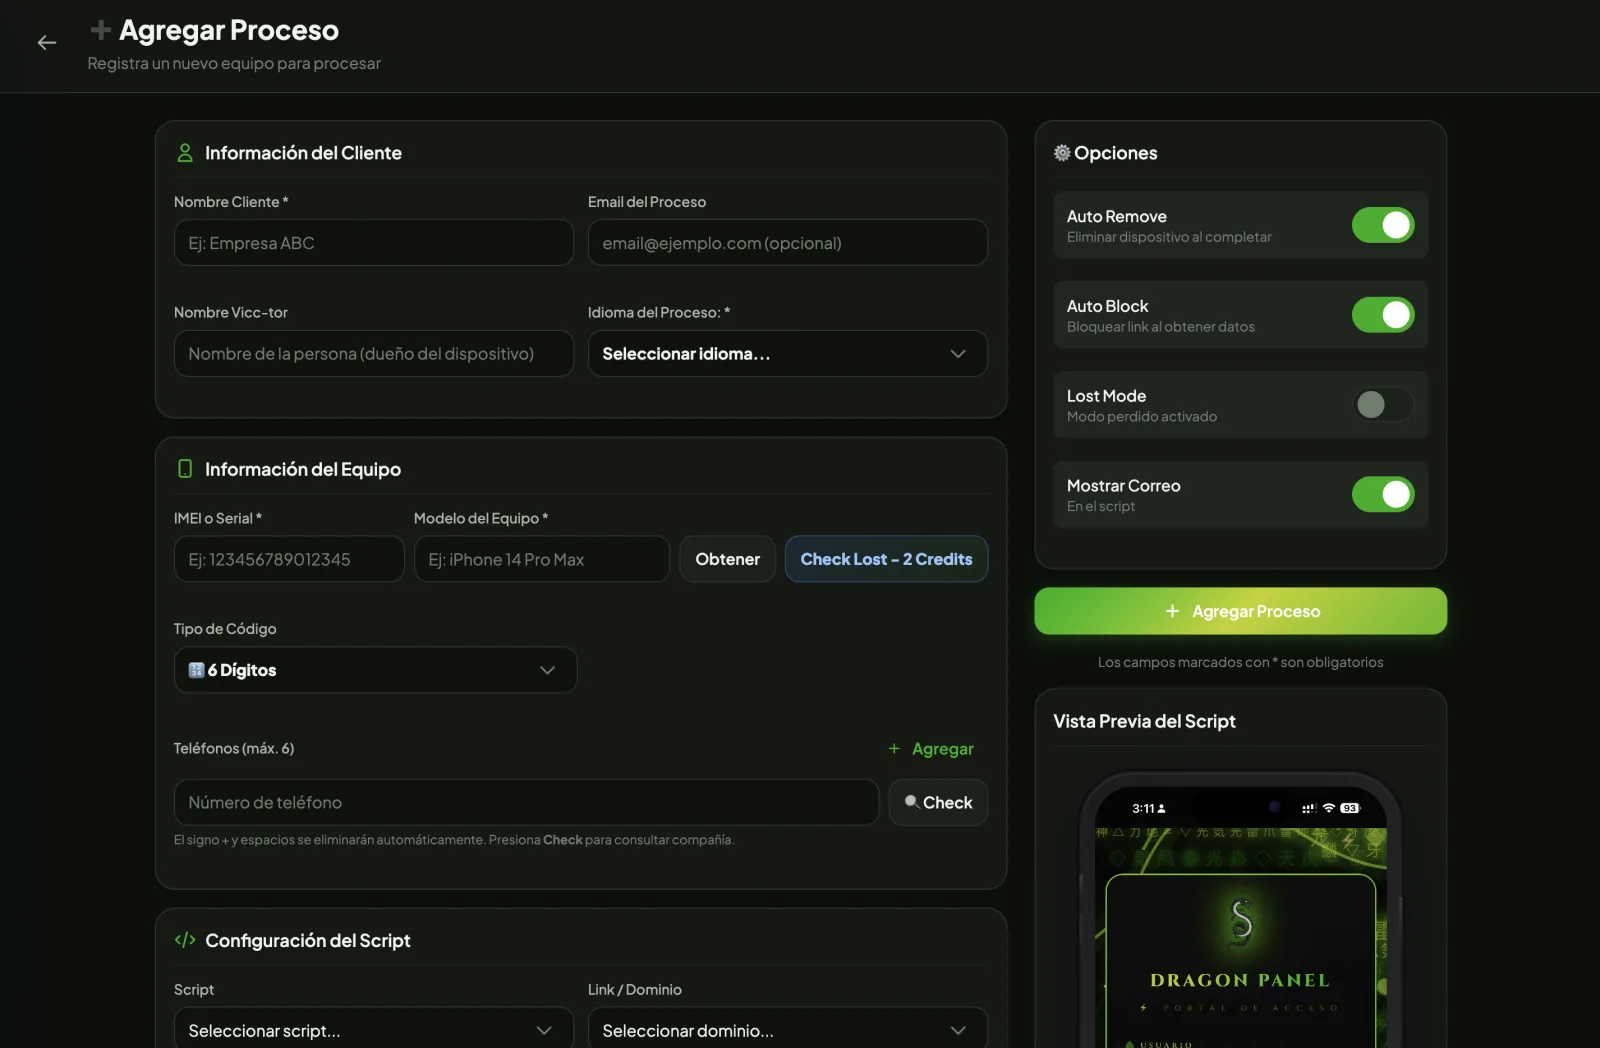Viewport: 1600px width, 1048px height.
Task: Click the 'Teléfonos (máx. 6)' label
Action: point(234,748)
